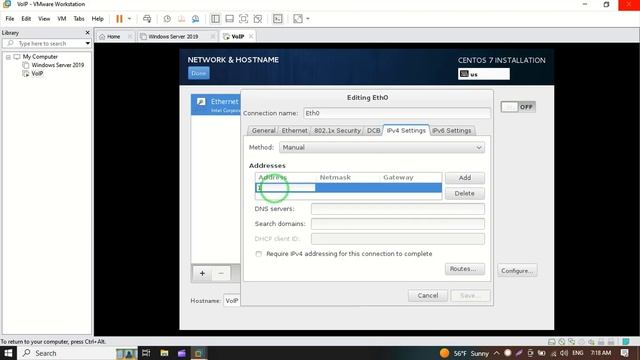Add a network device with plus button
This screenshot has width=640, height=360.
point(202,273)
